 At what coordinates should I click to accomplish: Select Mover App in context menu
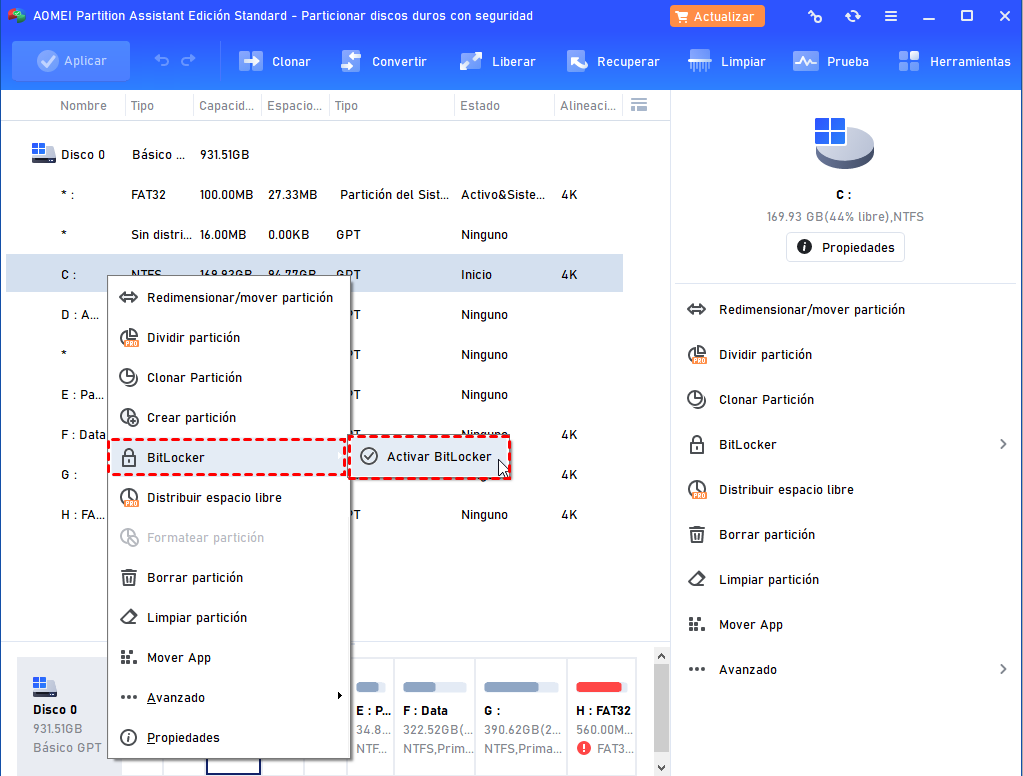pos(229,657)
